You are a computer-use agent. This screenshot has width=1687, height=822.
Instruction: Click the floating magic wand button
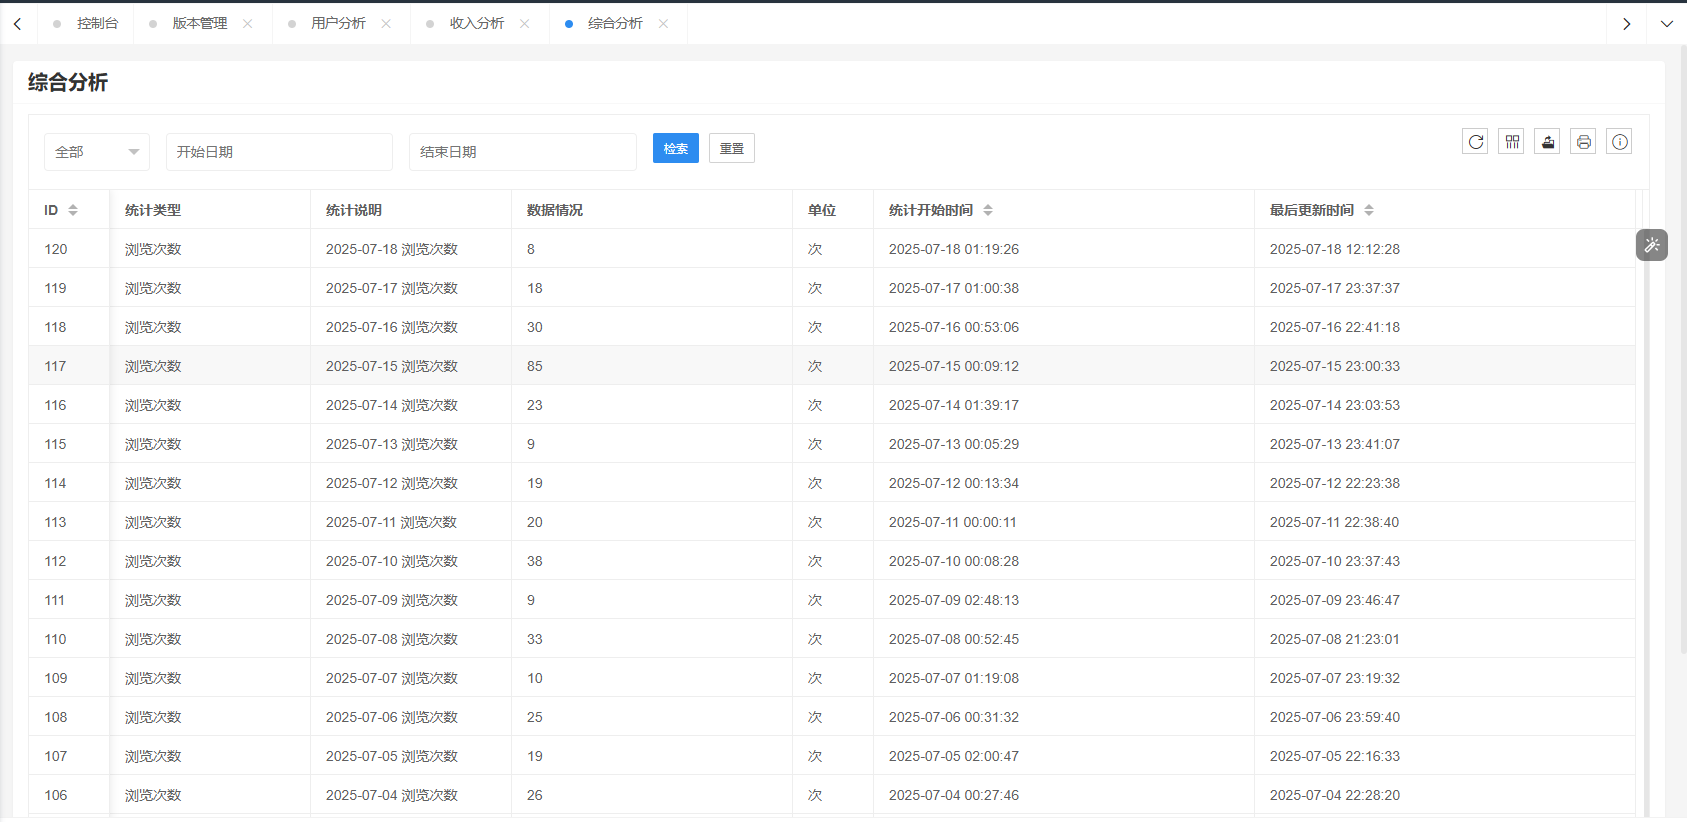1652,245
